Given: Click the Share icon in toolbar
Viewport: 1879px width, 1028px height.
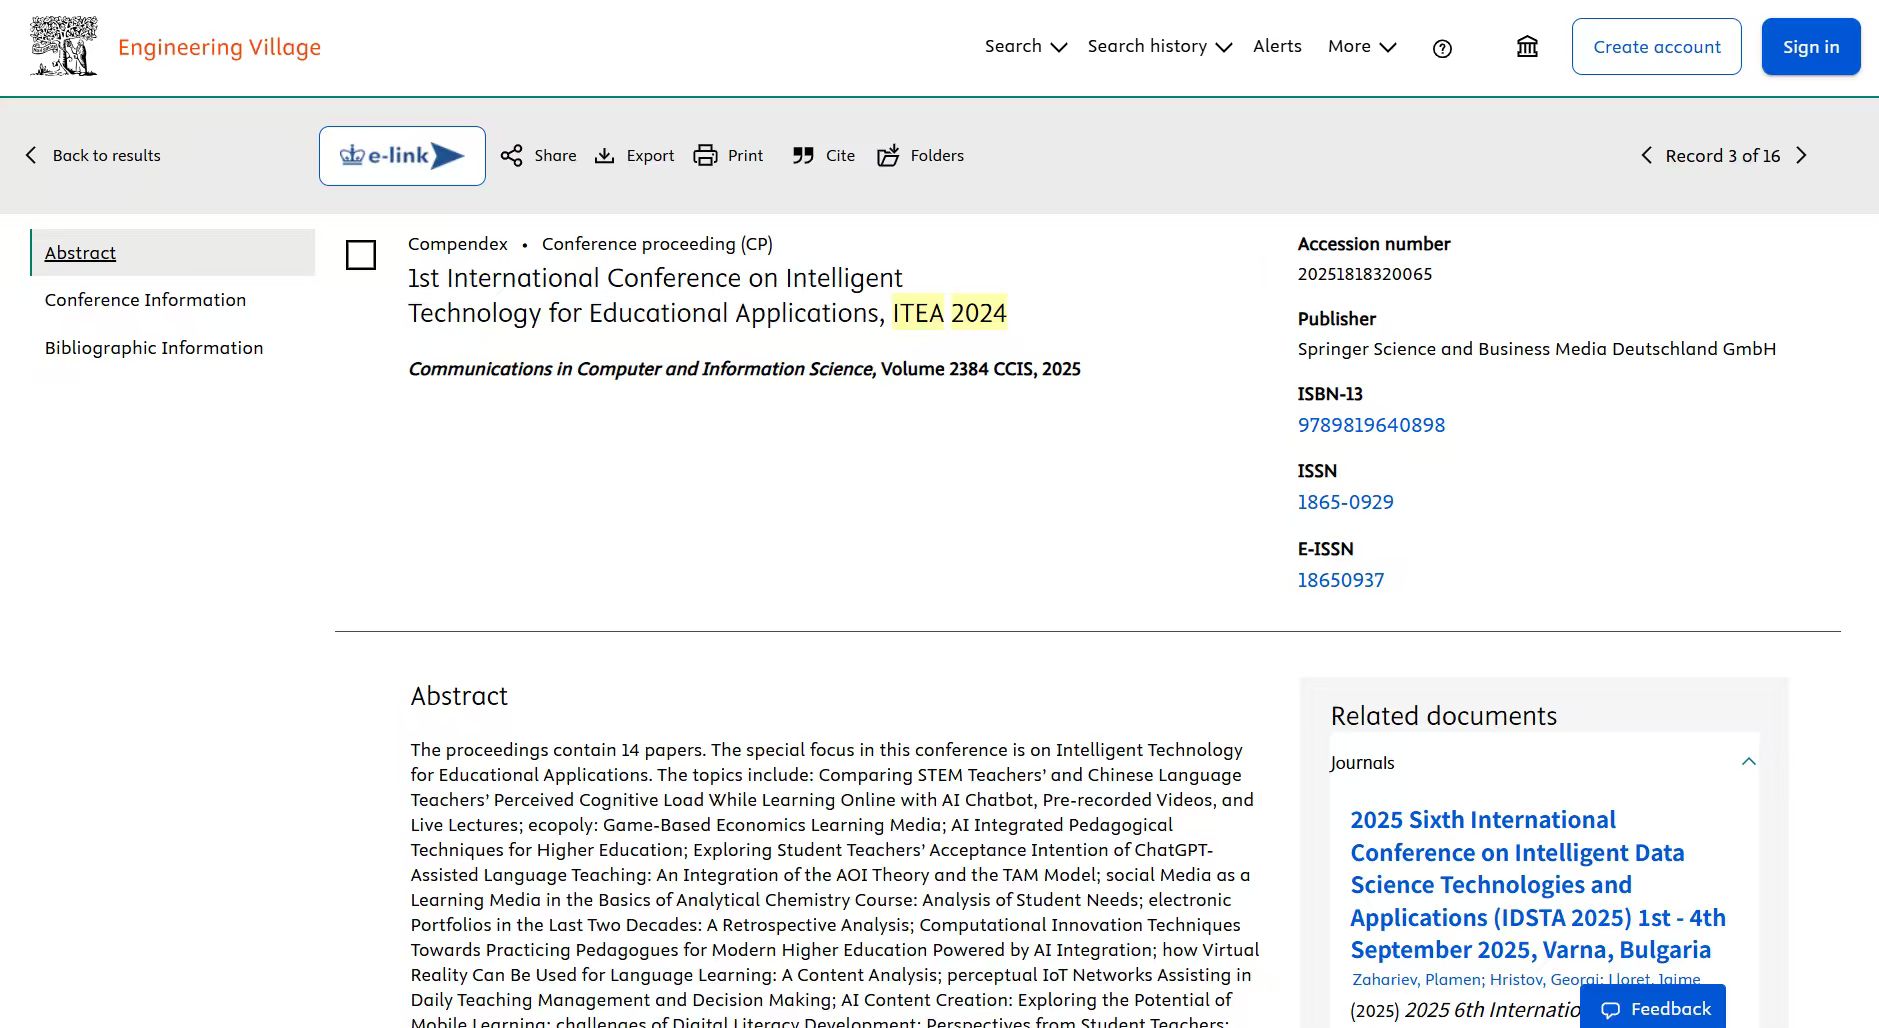Looking at the screenshot, I should [512, 156].
